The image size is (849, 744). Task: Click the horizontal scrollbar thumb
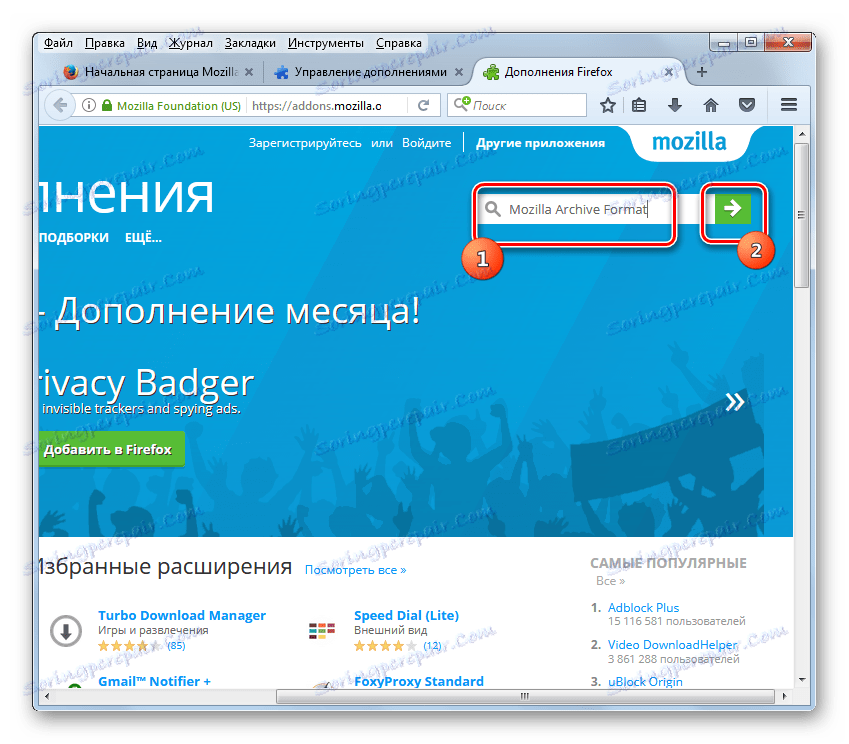[x=525, y=696]
